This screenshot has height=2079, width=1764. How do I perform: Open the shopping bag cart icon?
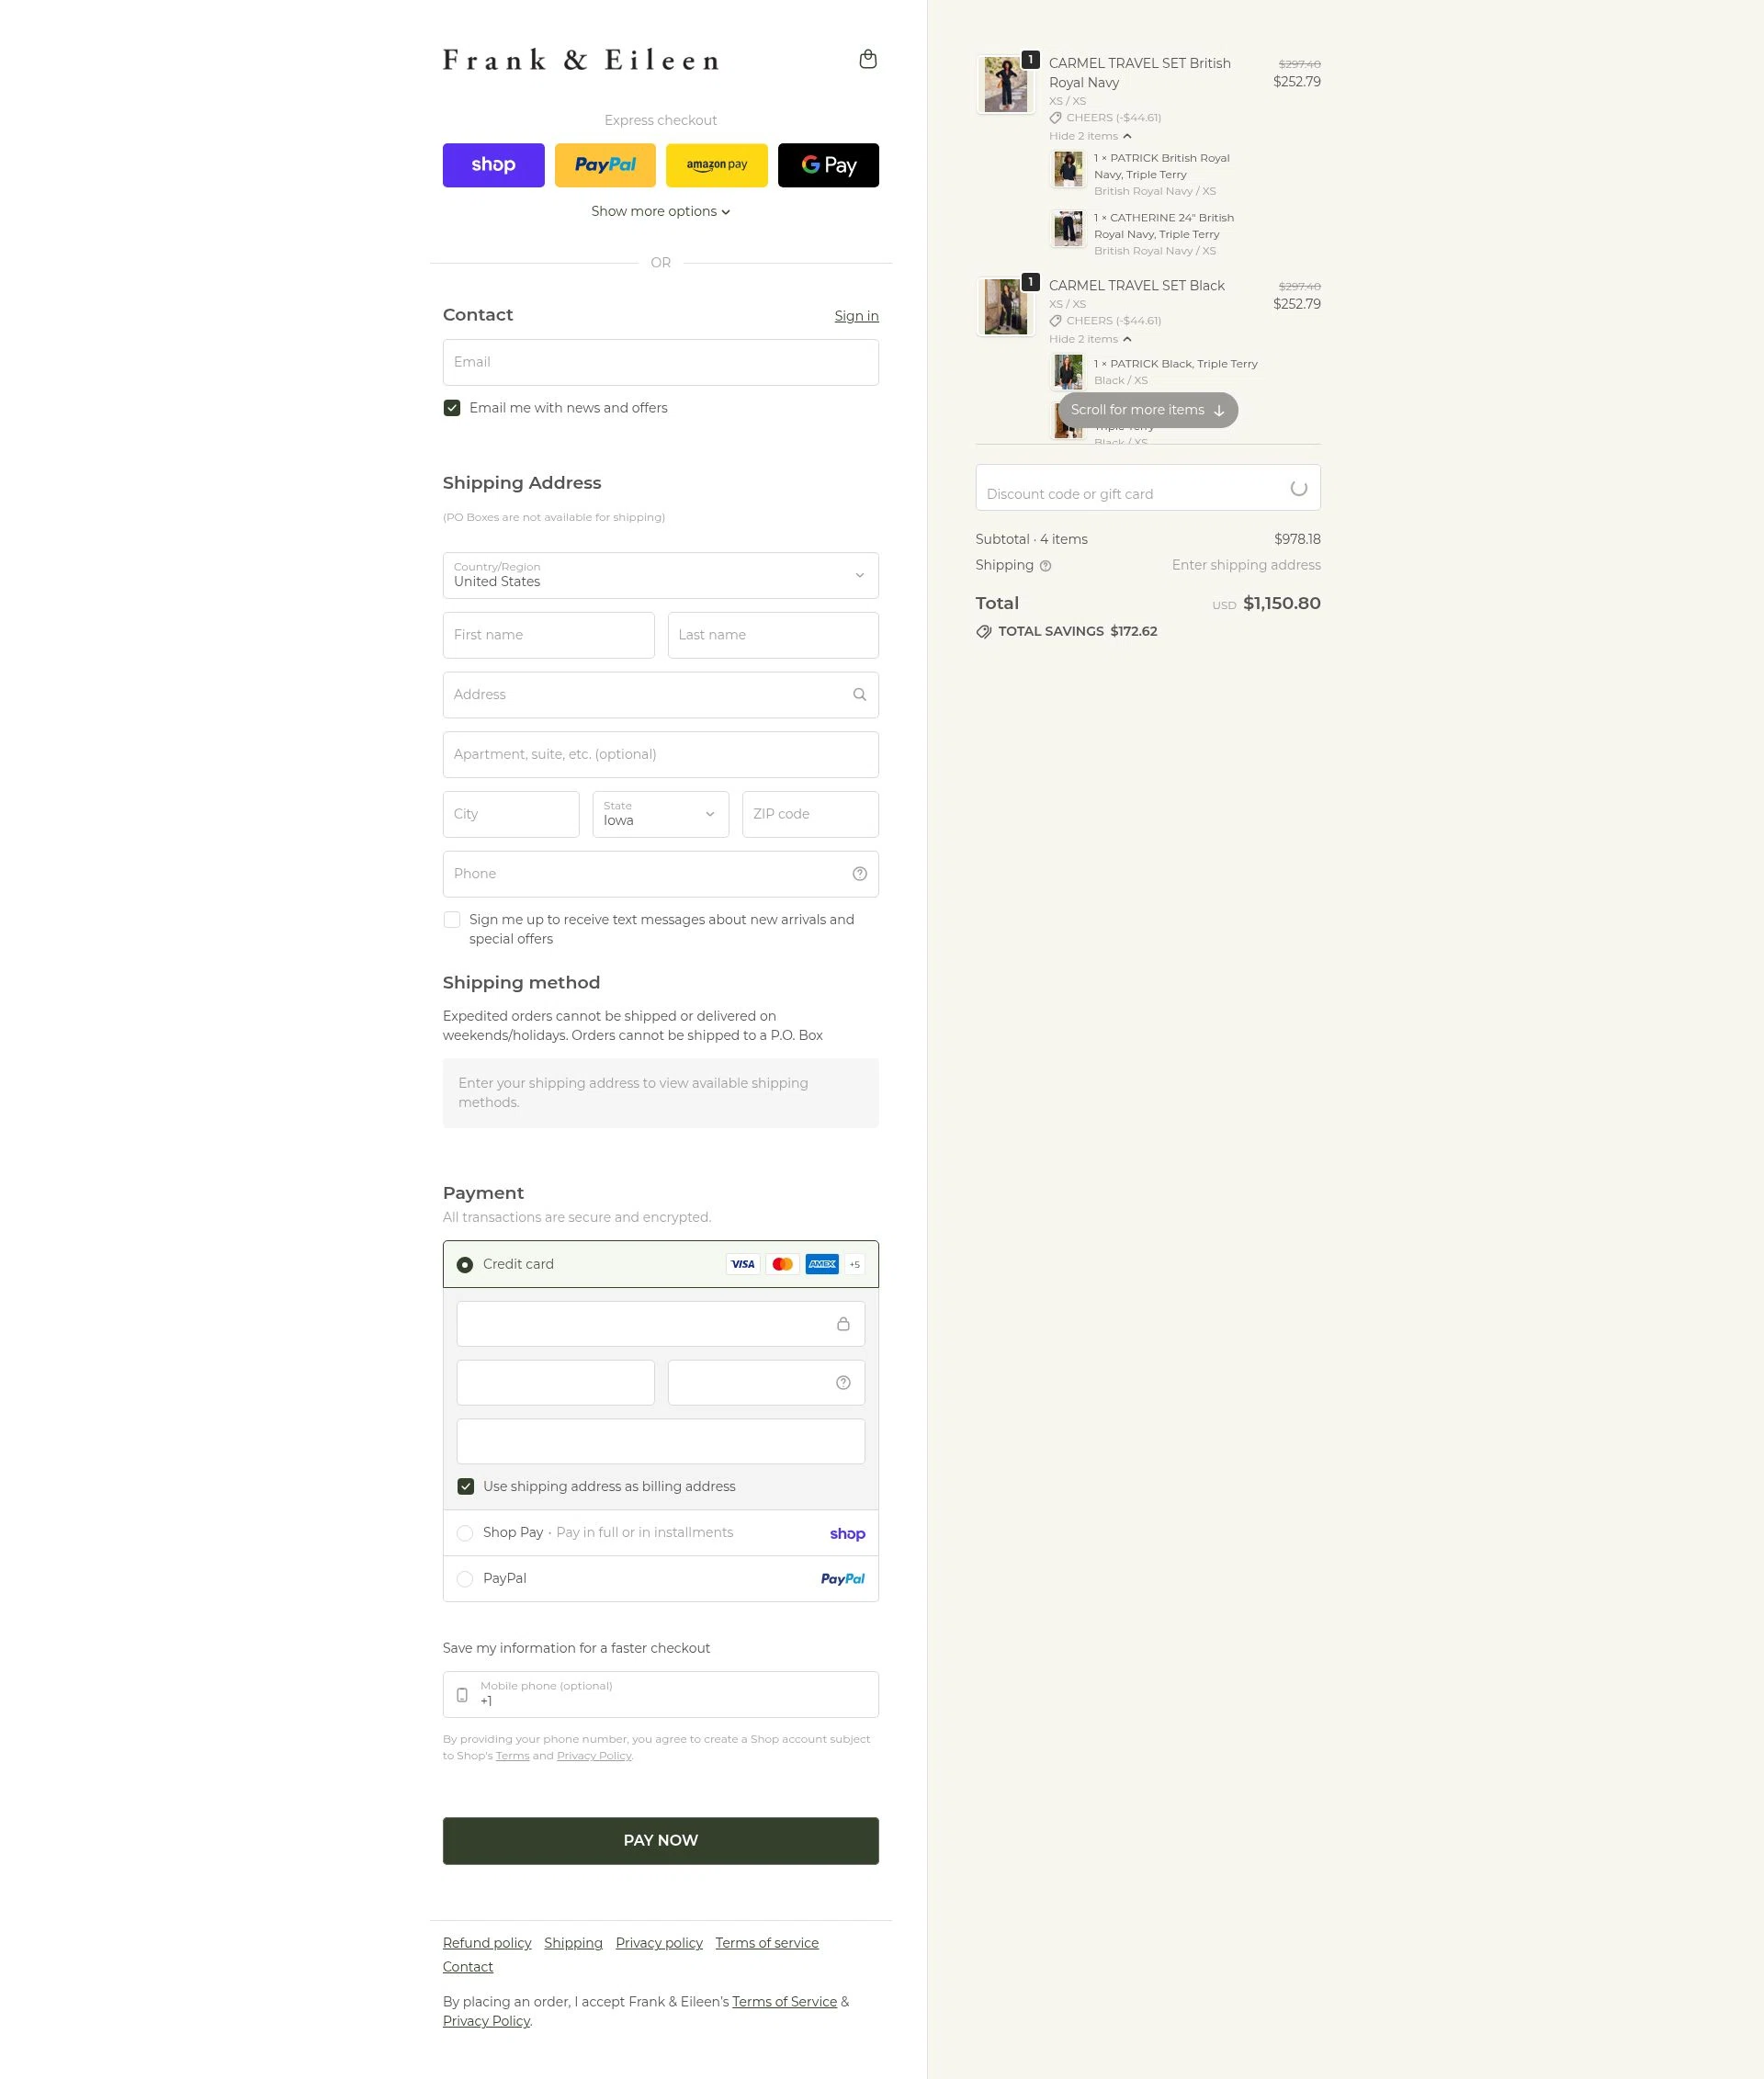867,59
